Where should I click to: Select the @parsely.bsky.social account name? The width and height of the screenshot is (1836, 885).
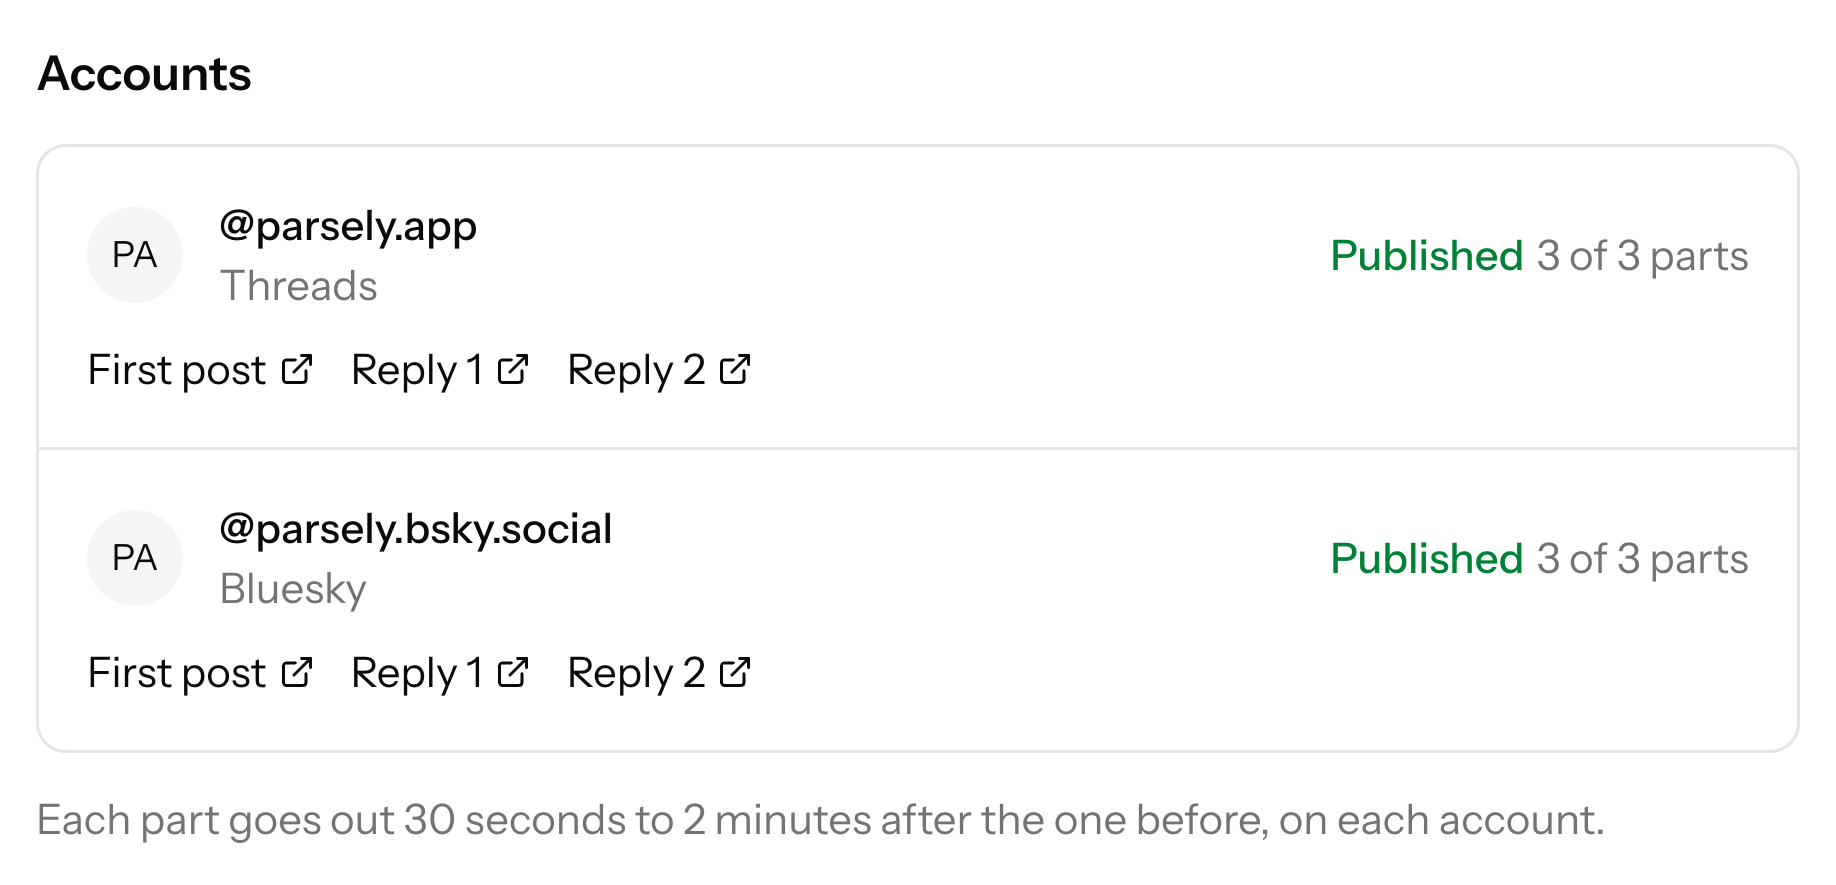click(416, 530)
